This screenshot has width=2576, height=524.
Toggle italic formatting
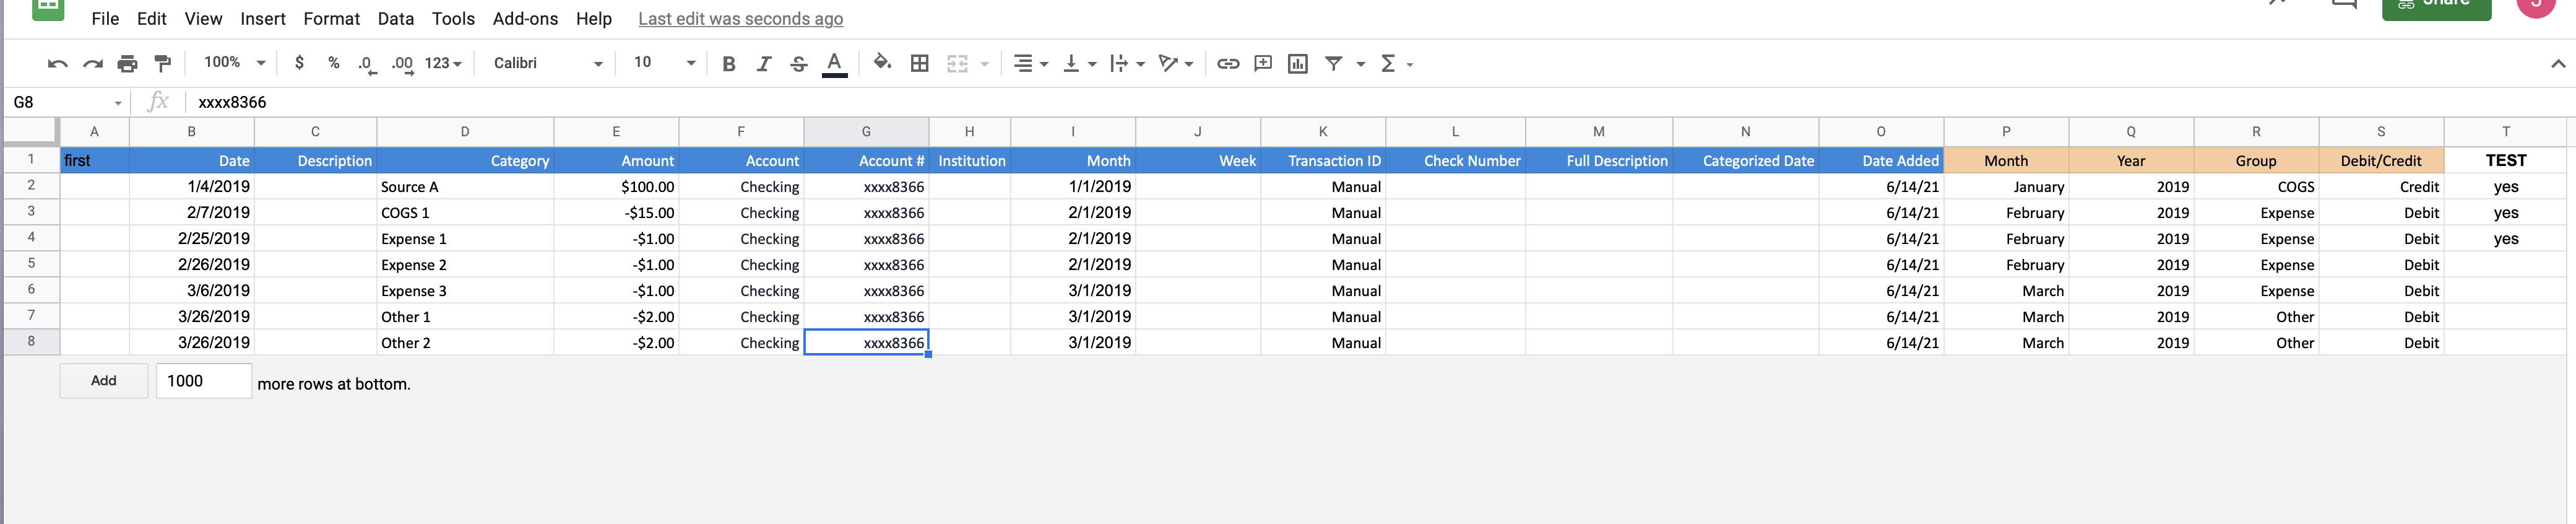pyautogui.click(x=764, y=64)
